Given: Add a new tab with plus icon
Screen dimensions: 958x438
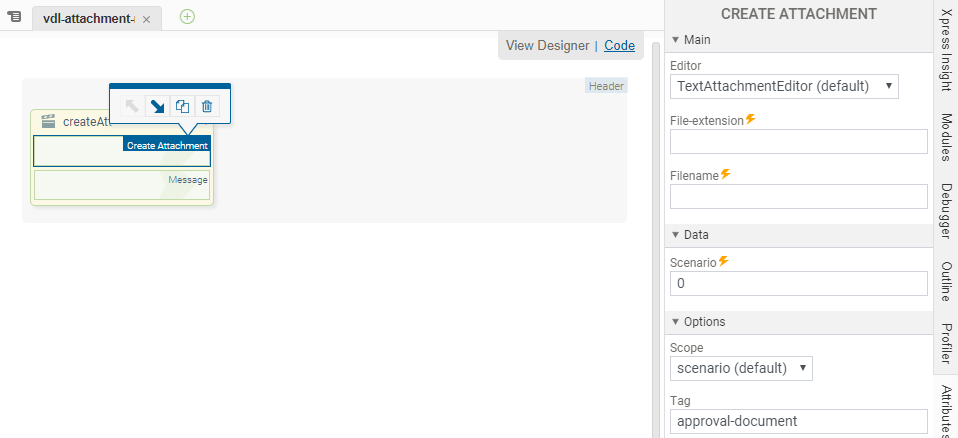Looking at the screenshot, I should pos(187,16).
